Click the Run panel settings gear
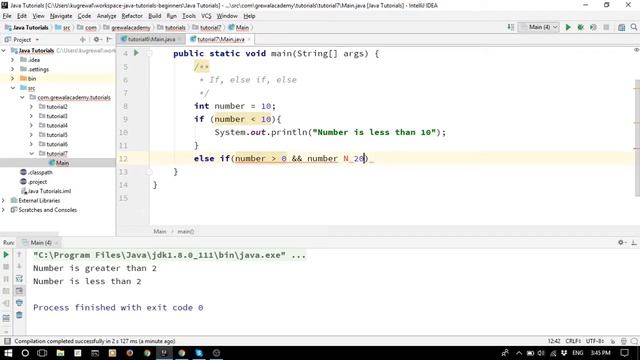This screenshot has height=360, width=640. (x=621, y=242)
